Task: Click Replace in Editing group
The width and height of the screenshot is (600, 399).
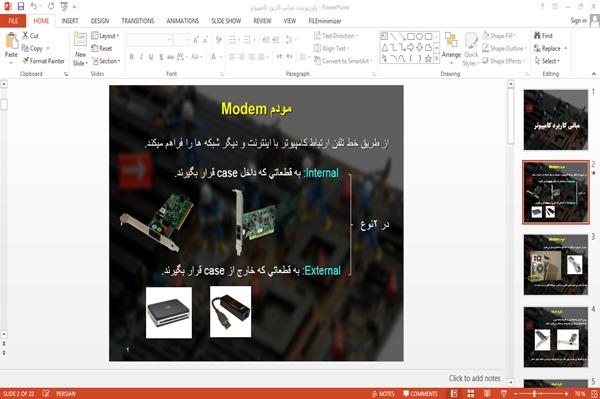Action: coord(550,48)
